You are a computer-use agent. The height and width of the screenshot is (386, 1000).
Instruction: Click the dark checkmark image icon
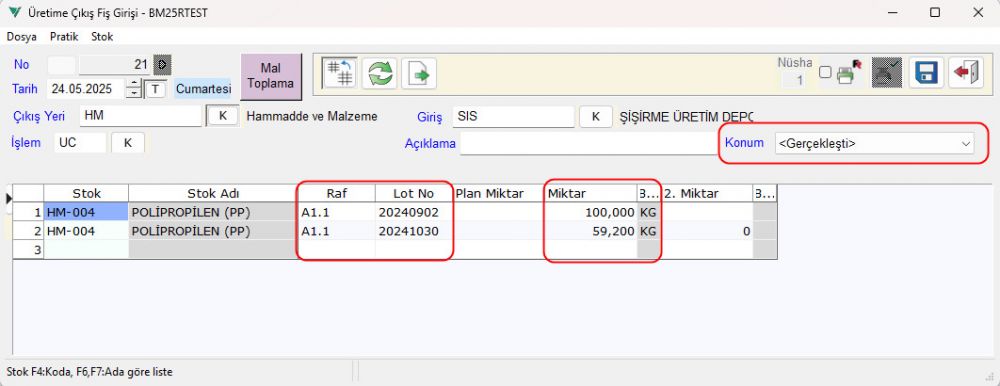coord(886,73)
